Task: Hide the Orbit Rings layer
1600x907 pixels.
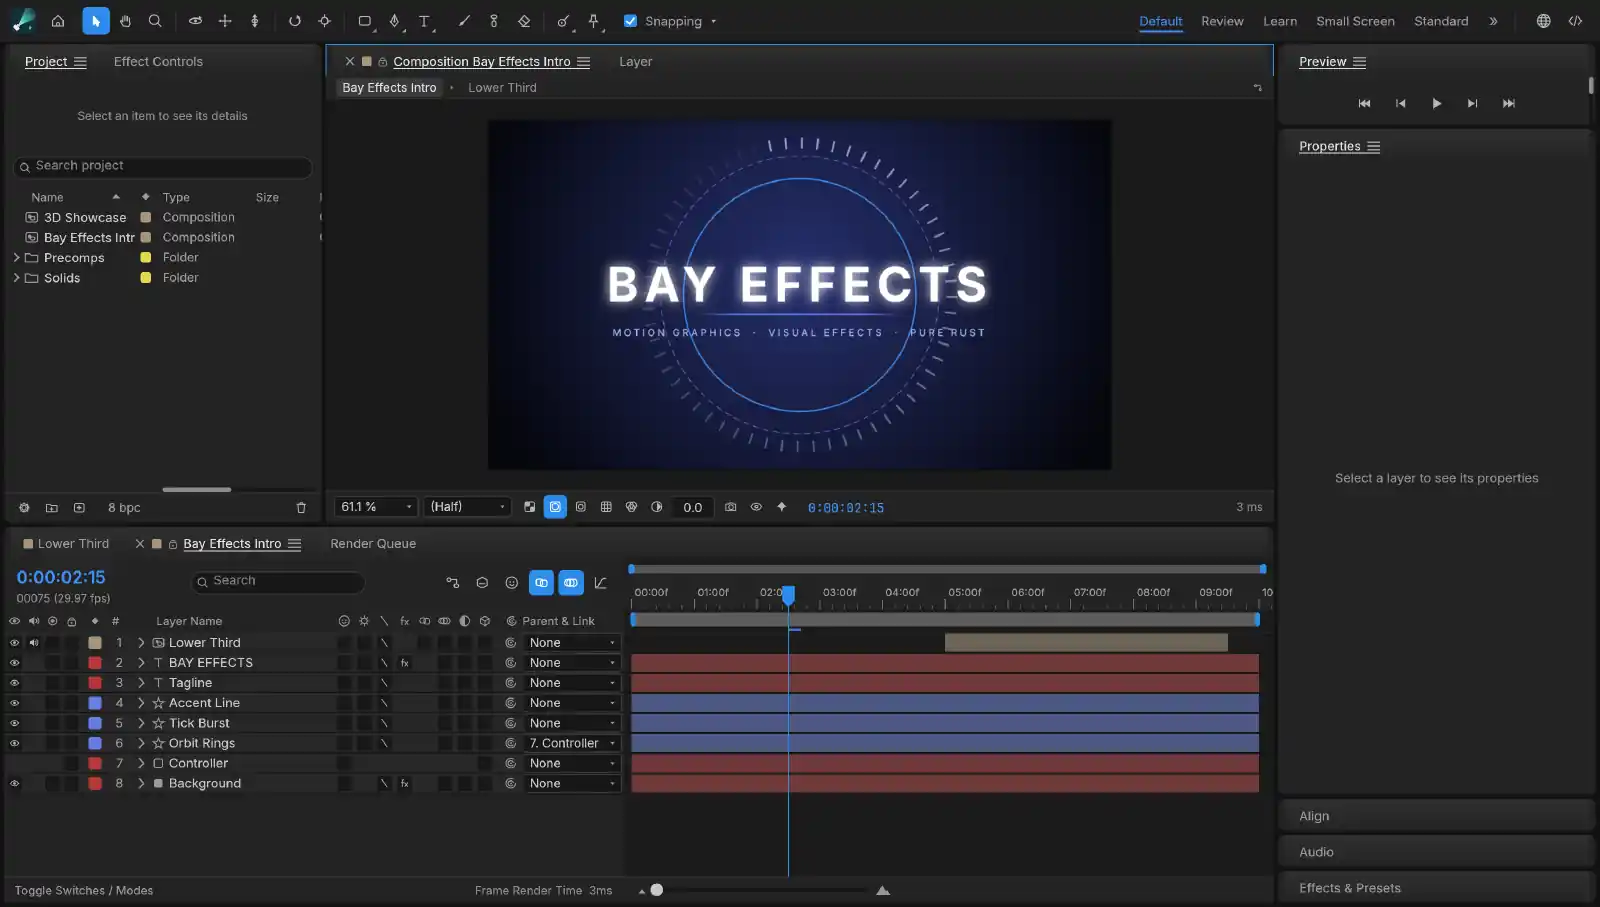Action: (x=14, y=744)
